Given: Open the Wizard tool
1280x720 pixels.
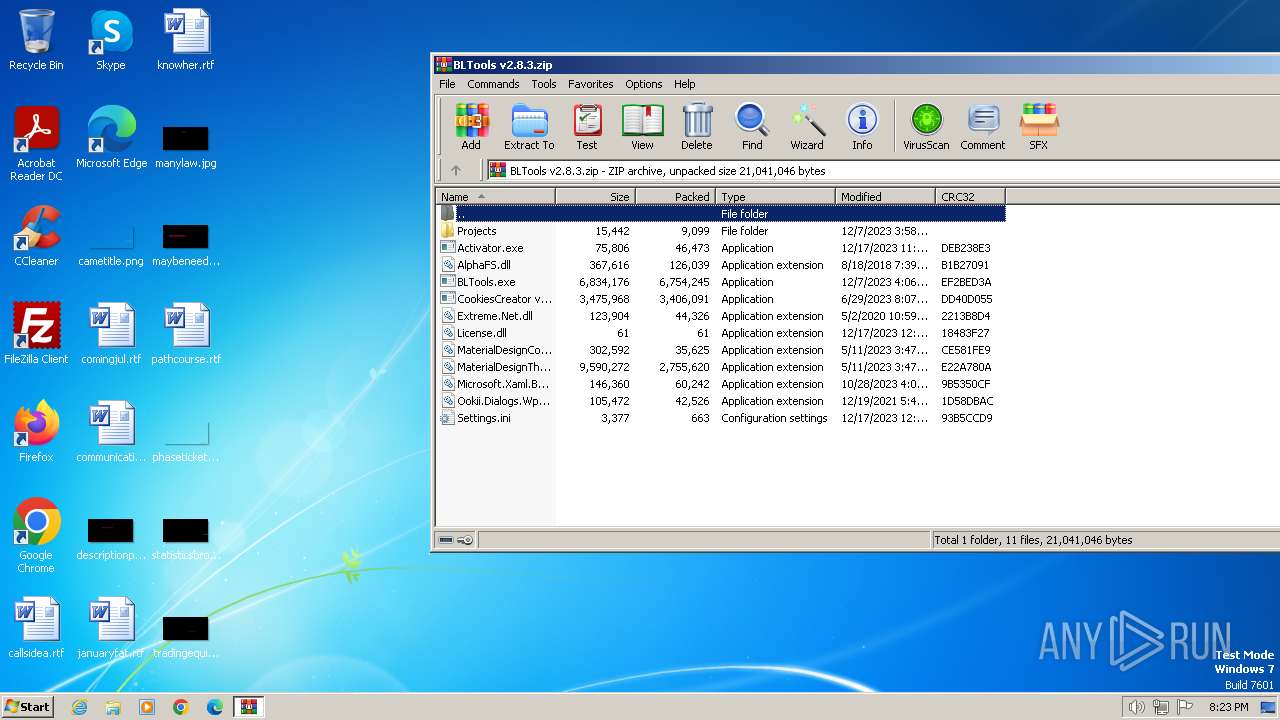Looking at the screenshot, I should (x=807, y=127).
